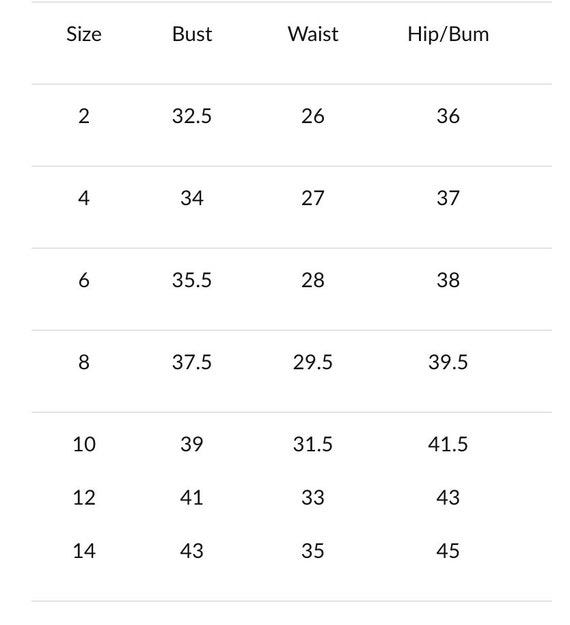Click the 39.5 hip value
Image resolution: width=570 pixels, height=625 pixels.
tap(448, 362)
